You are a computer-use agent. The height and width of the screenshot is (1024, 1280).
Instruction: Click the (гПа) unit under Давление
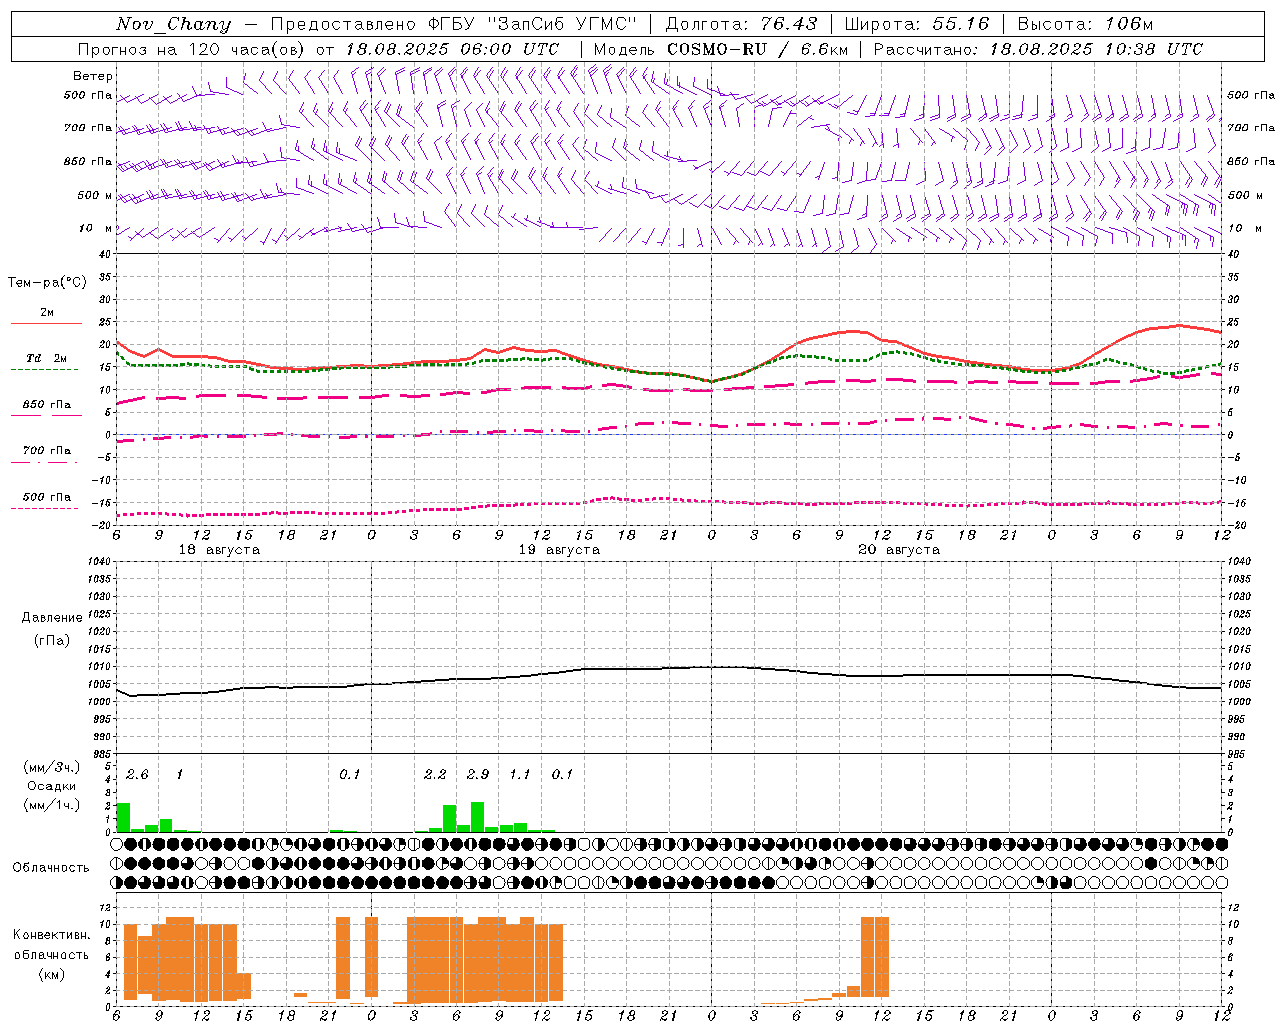(51, 640)
